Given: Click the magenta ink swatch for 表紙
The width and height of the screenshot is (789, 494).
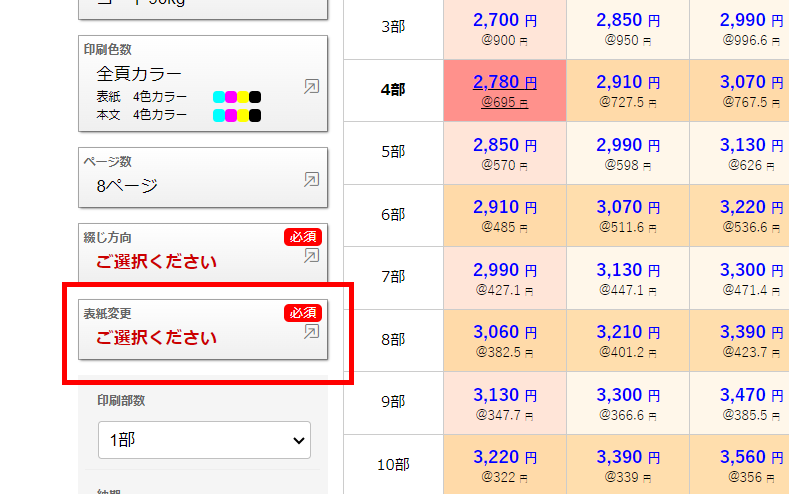Looking at the screenshot, I should (x=231, y=97).
